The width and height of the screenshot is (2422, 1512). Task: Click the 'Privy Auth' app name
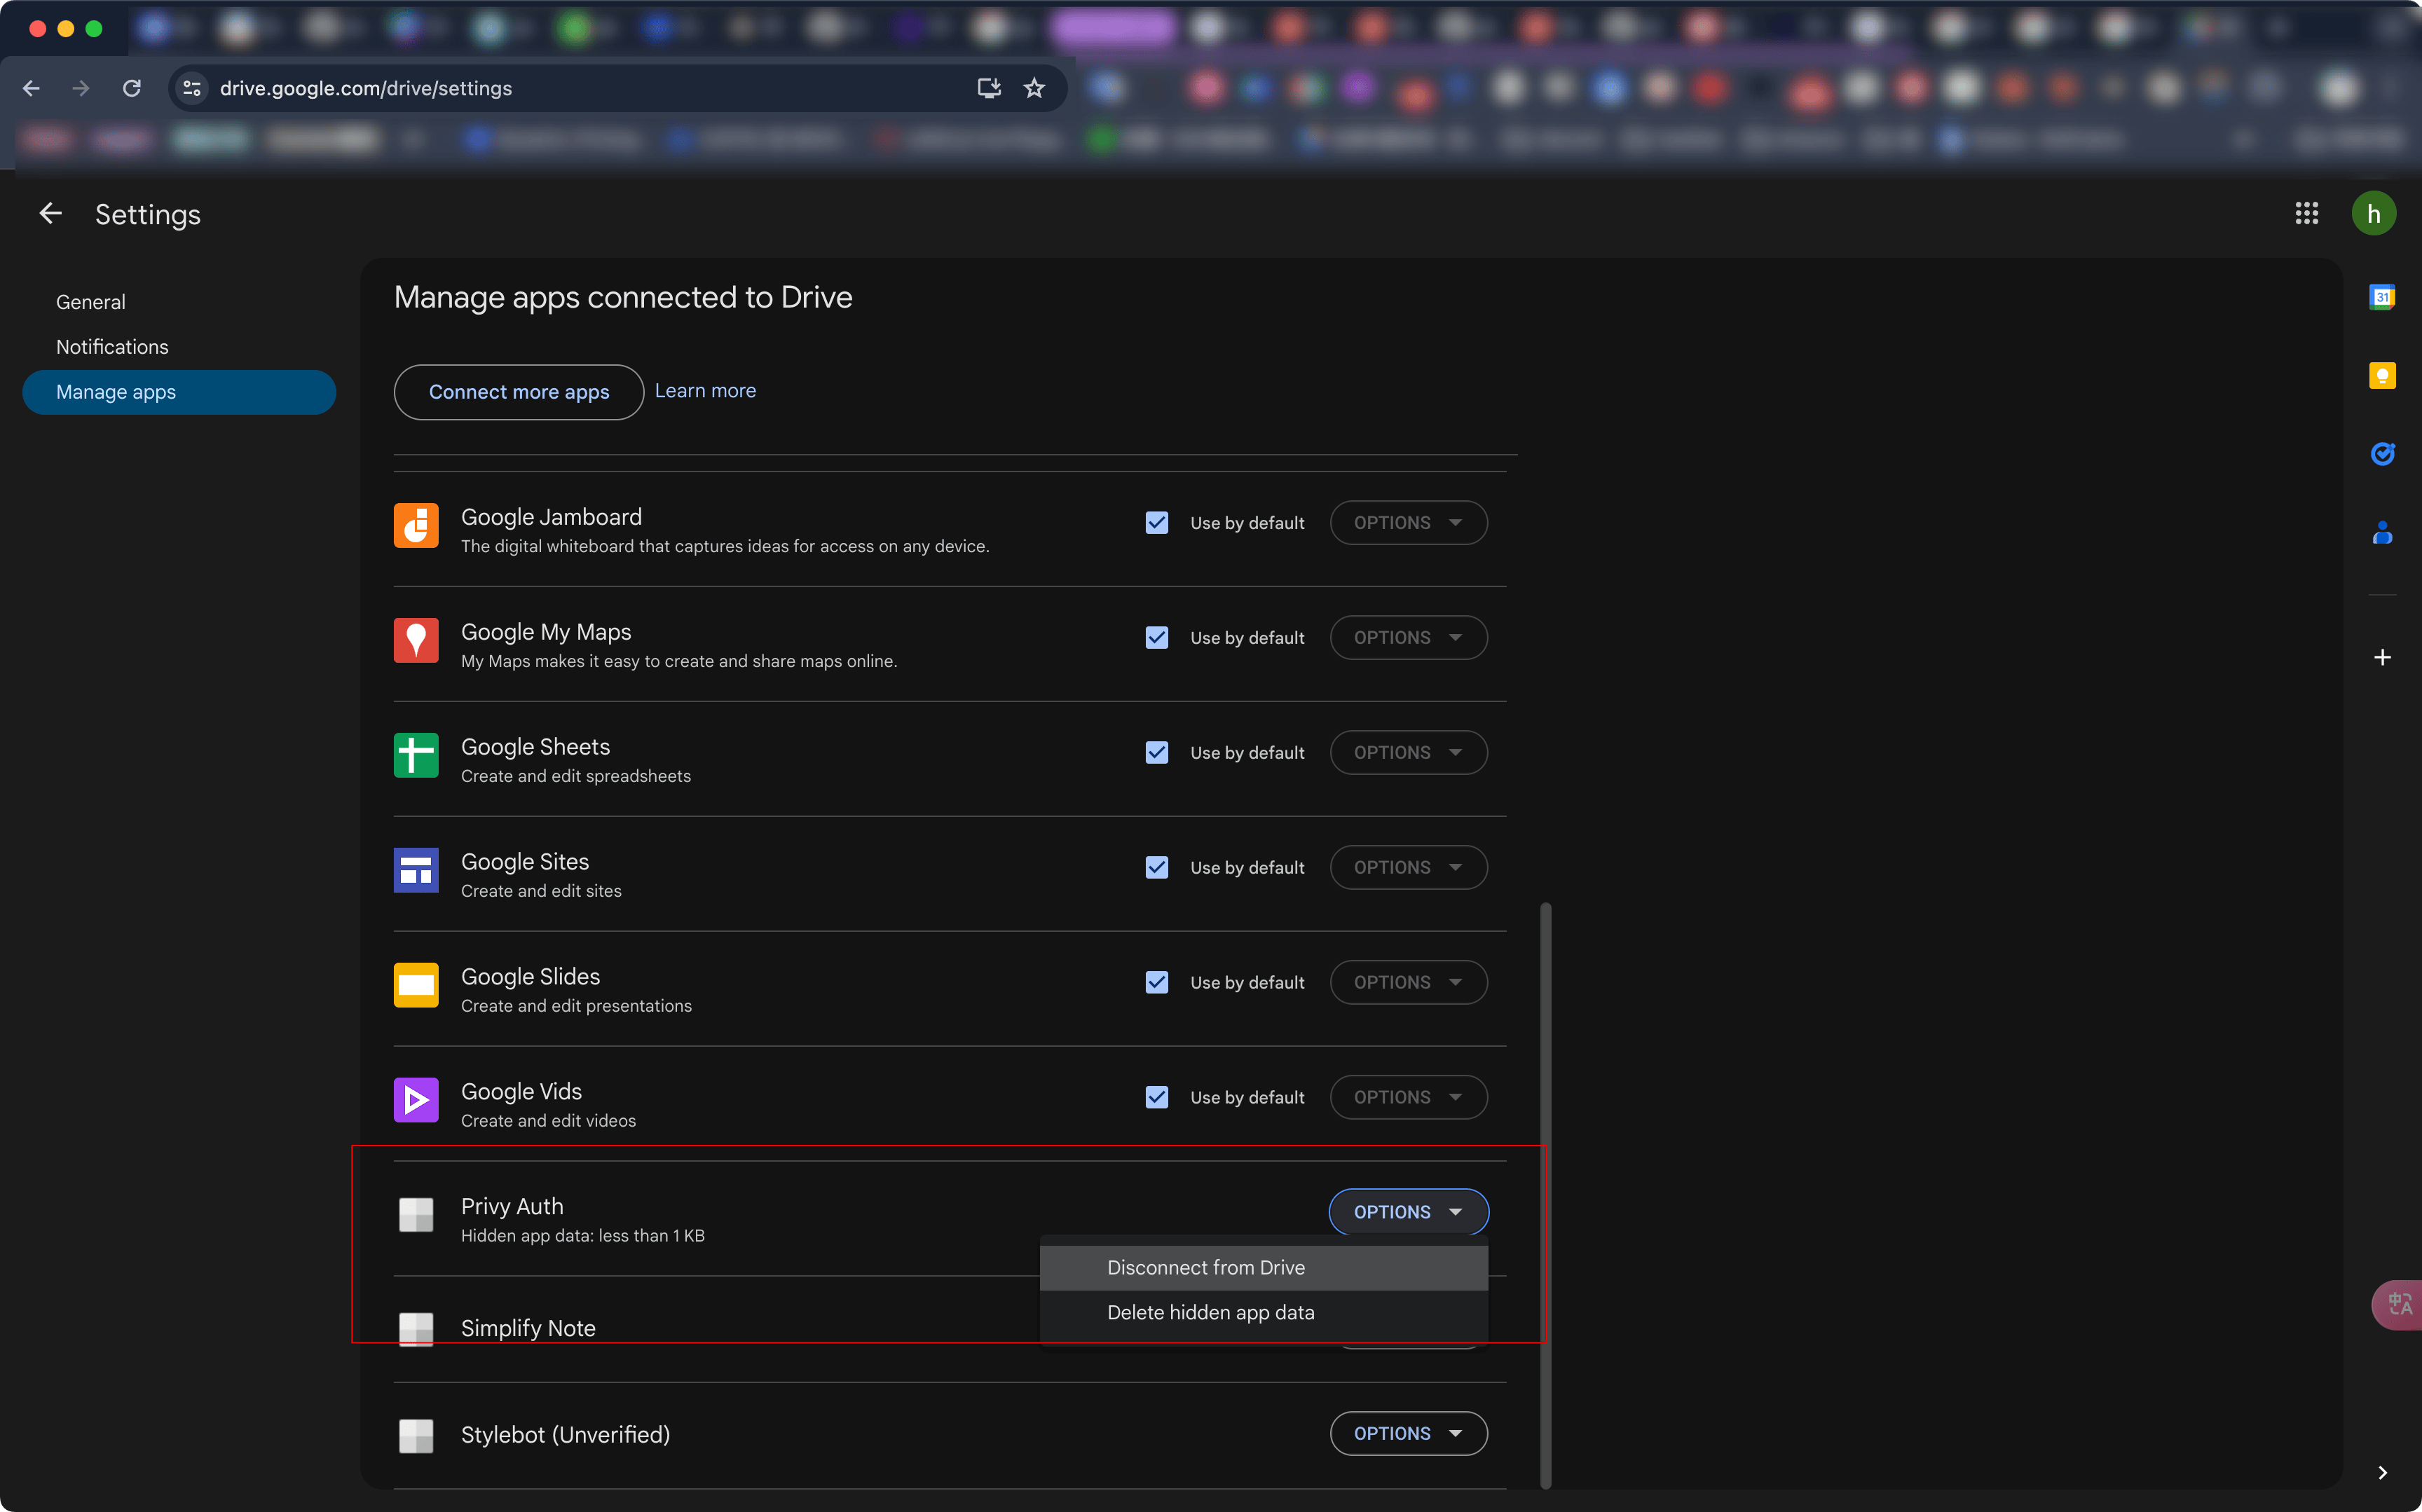pos(512,1206)
